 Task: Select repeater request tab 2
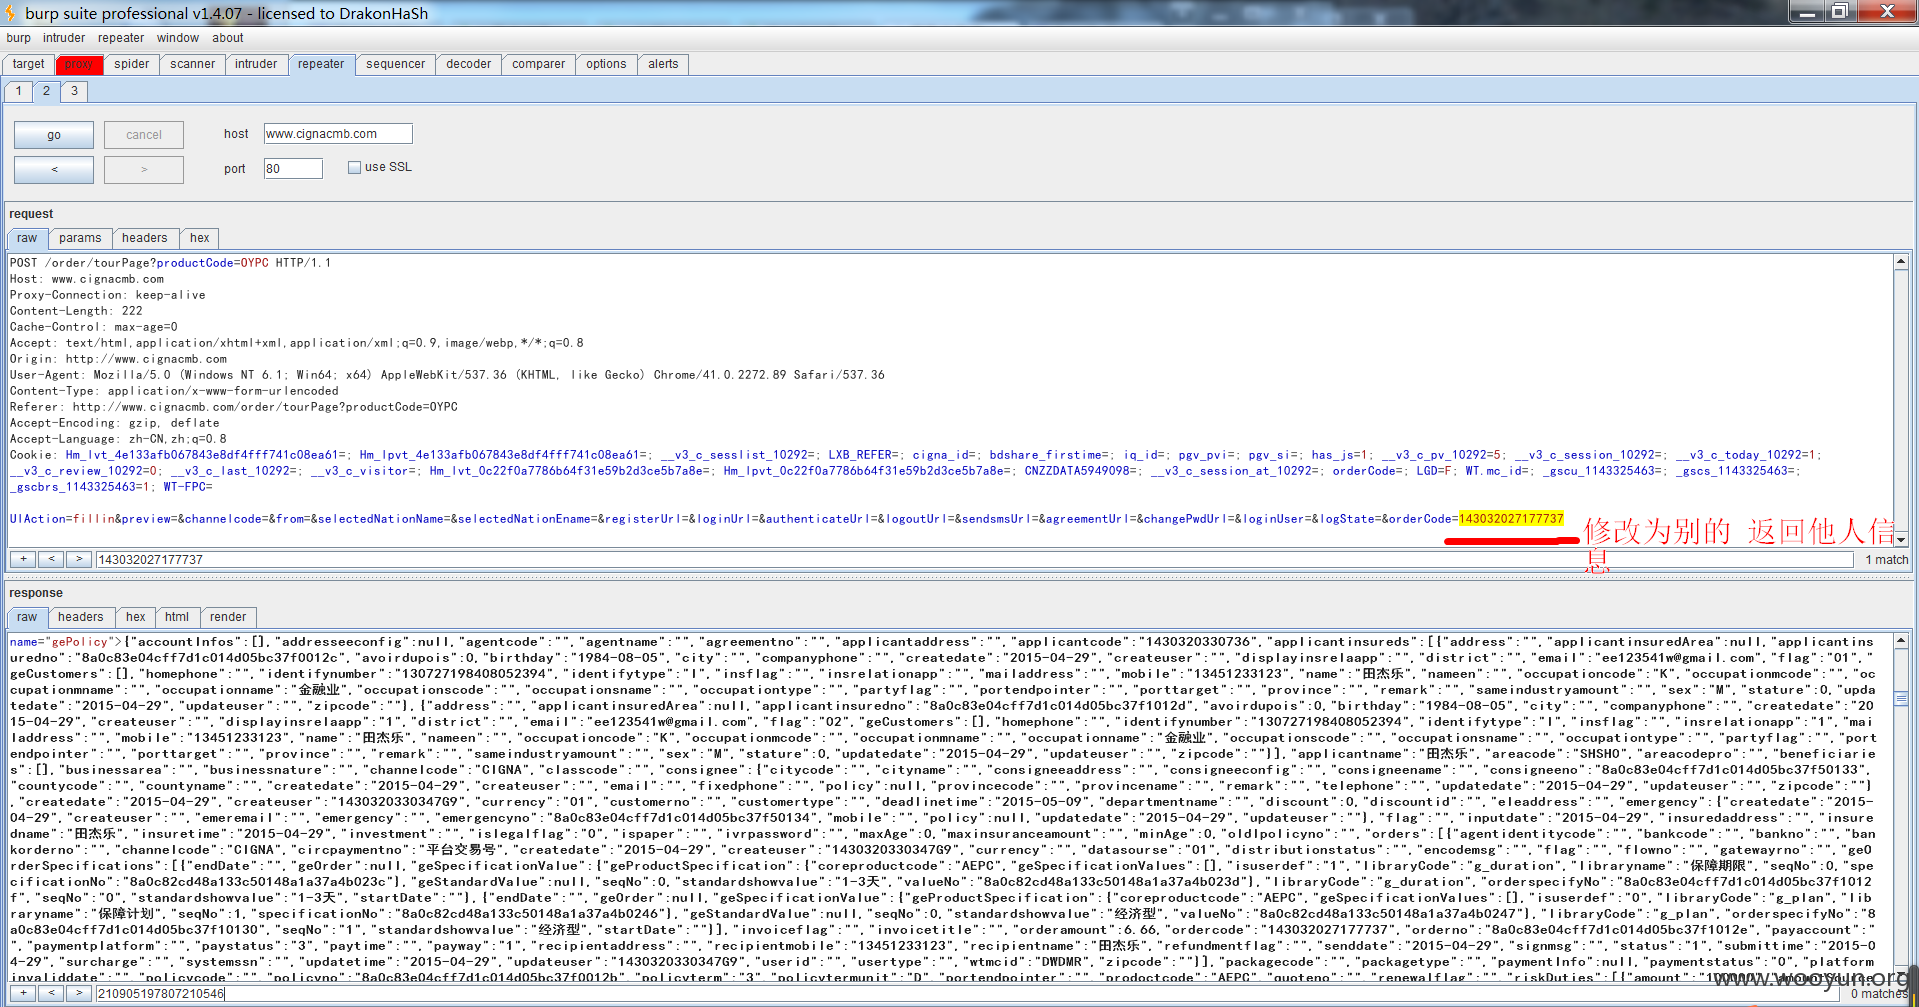point(46,91)
